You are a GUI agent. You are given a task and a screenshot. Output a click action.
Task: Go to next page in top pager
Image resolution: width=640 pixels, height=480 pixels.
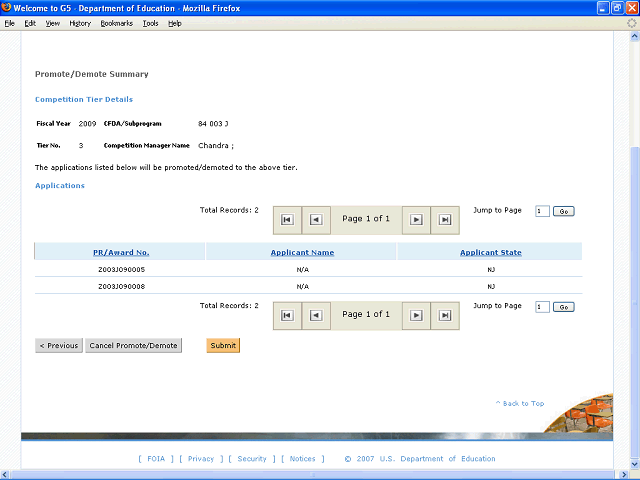(416, 220)
